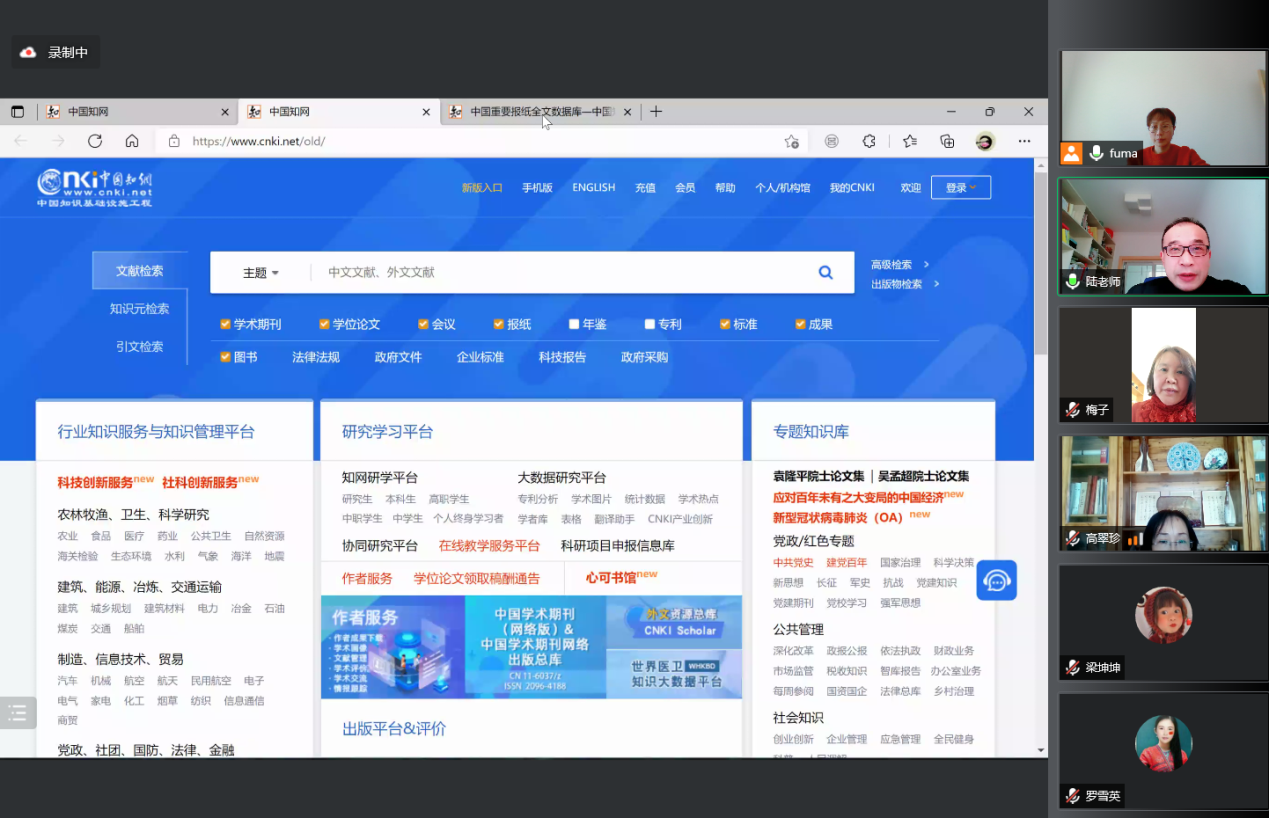Go to the browser home page icon
1269x818 pixels.
pyautogui.click(x=132, y=141)
